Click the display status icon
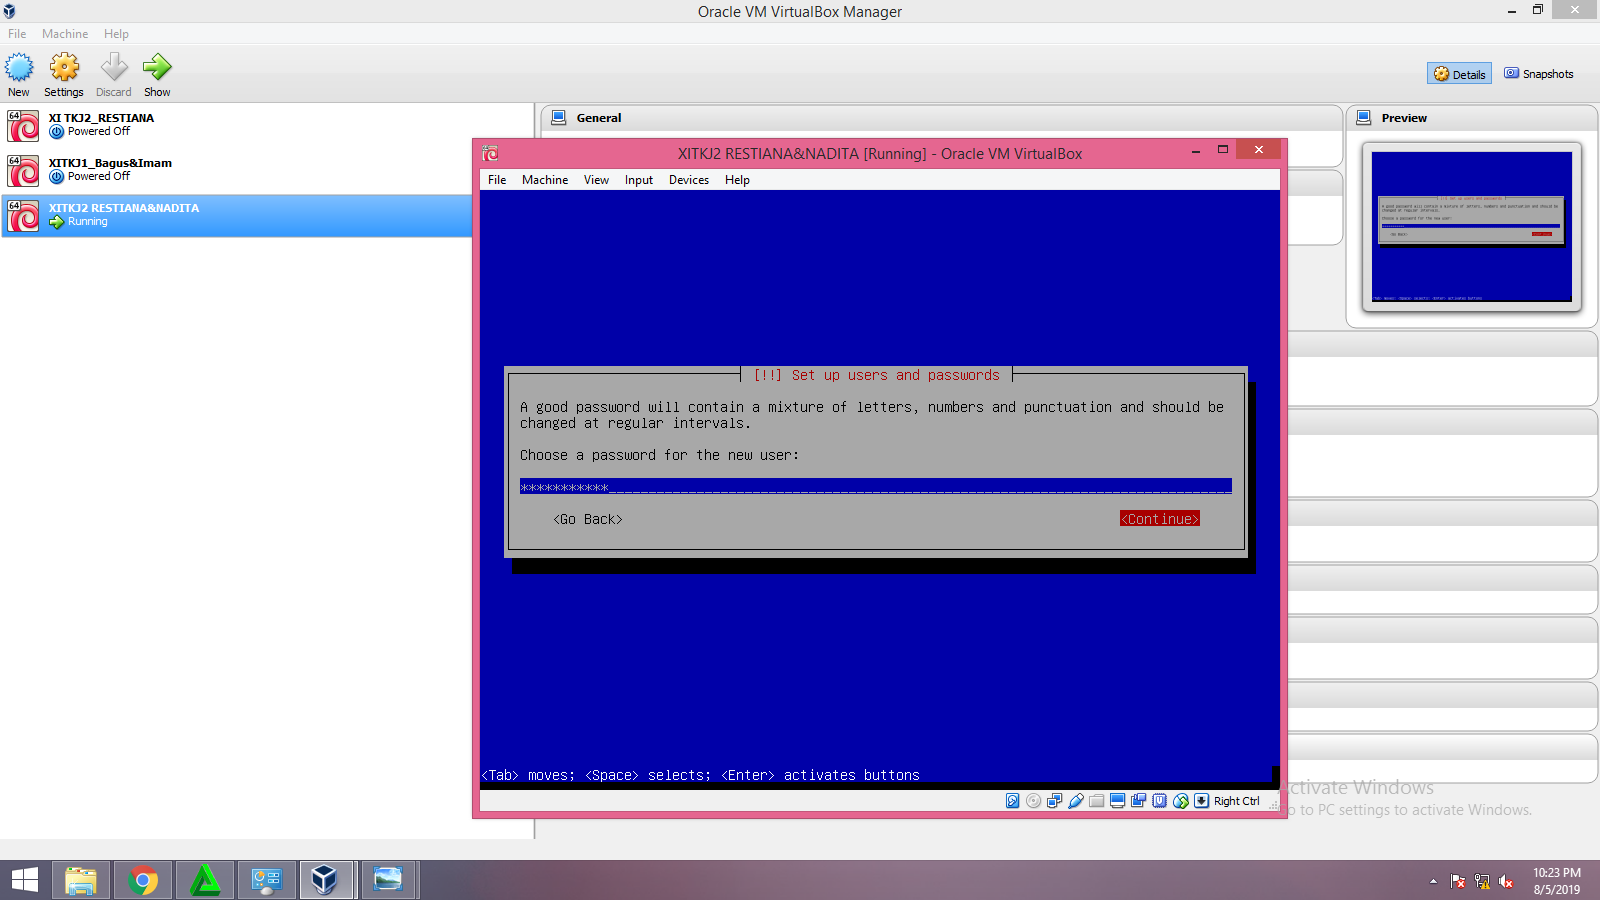The image size is (1600, 900). click(1118, 801)
